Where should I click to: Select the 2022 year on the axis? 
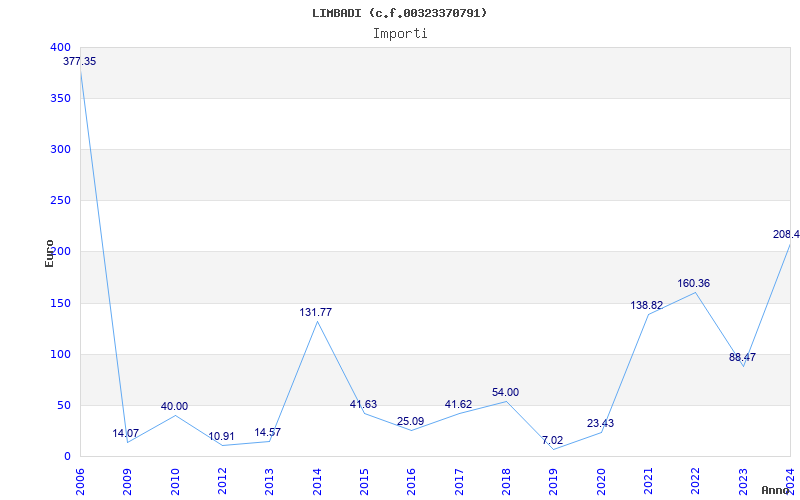click(x=696, y=482)
